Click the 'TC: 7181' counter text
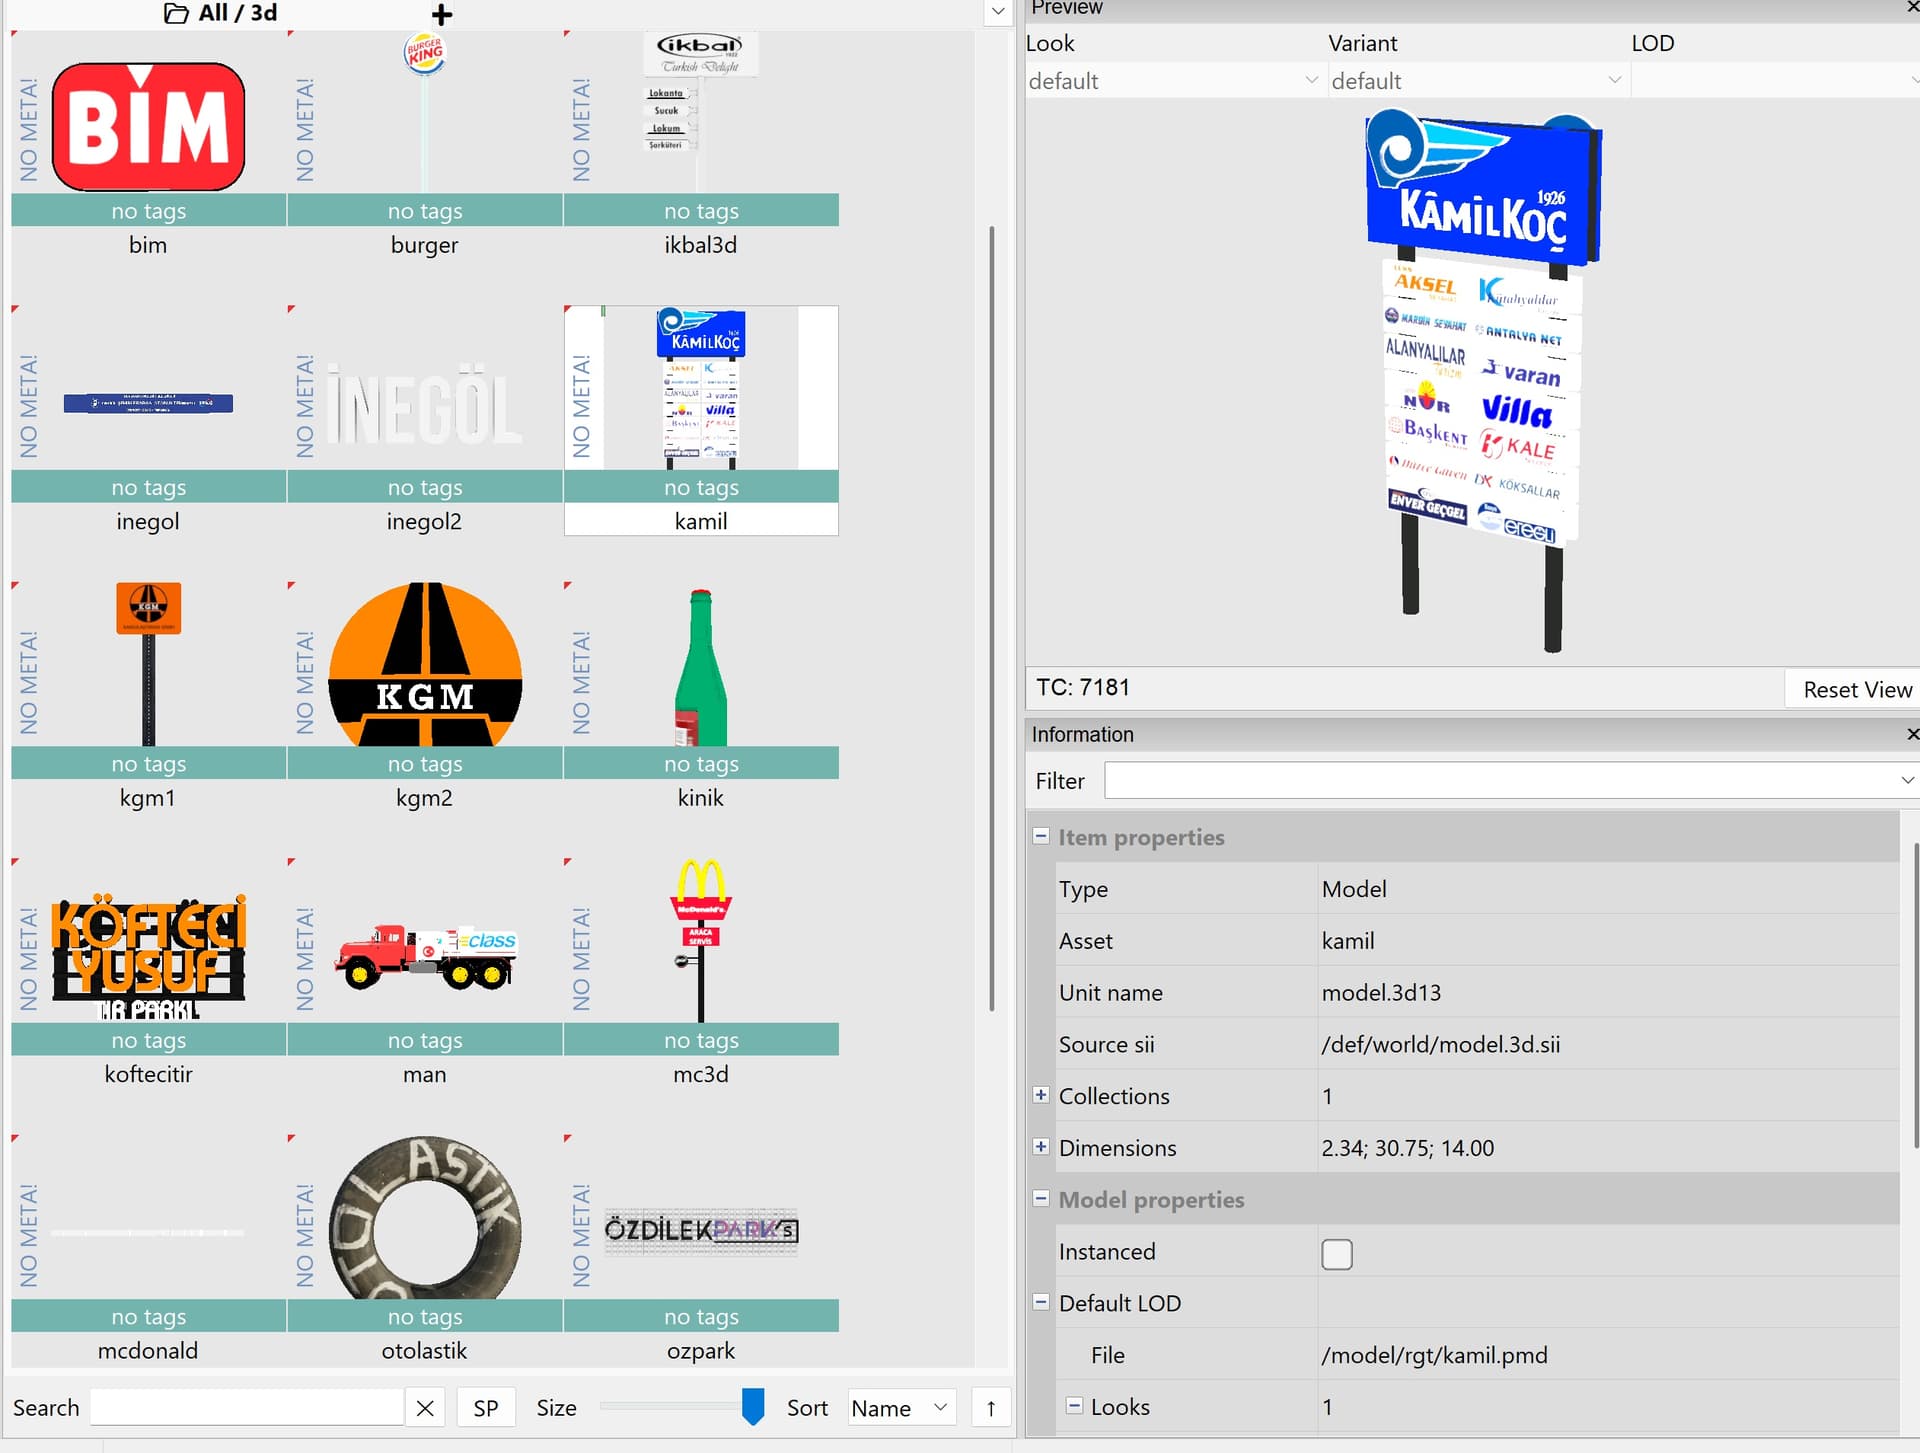The height and width of the screenshot is (1453, 1920). click(x=1083, y=687)
